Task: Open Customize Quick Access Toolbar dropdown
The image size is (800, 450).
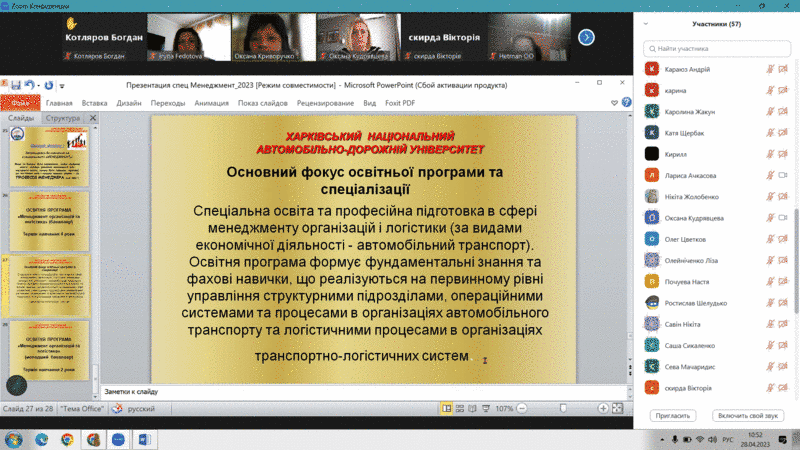Action: (62, 86)
